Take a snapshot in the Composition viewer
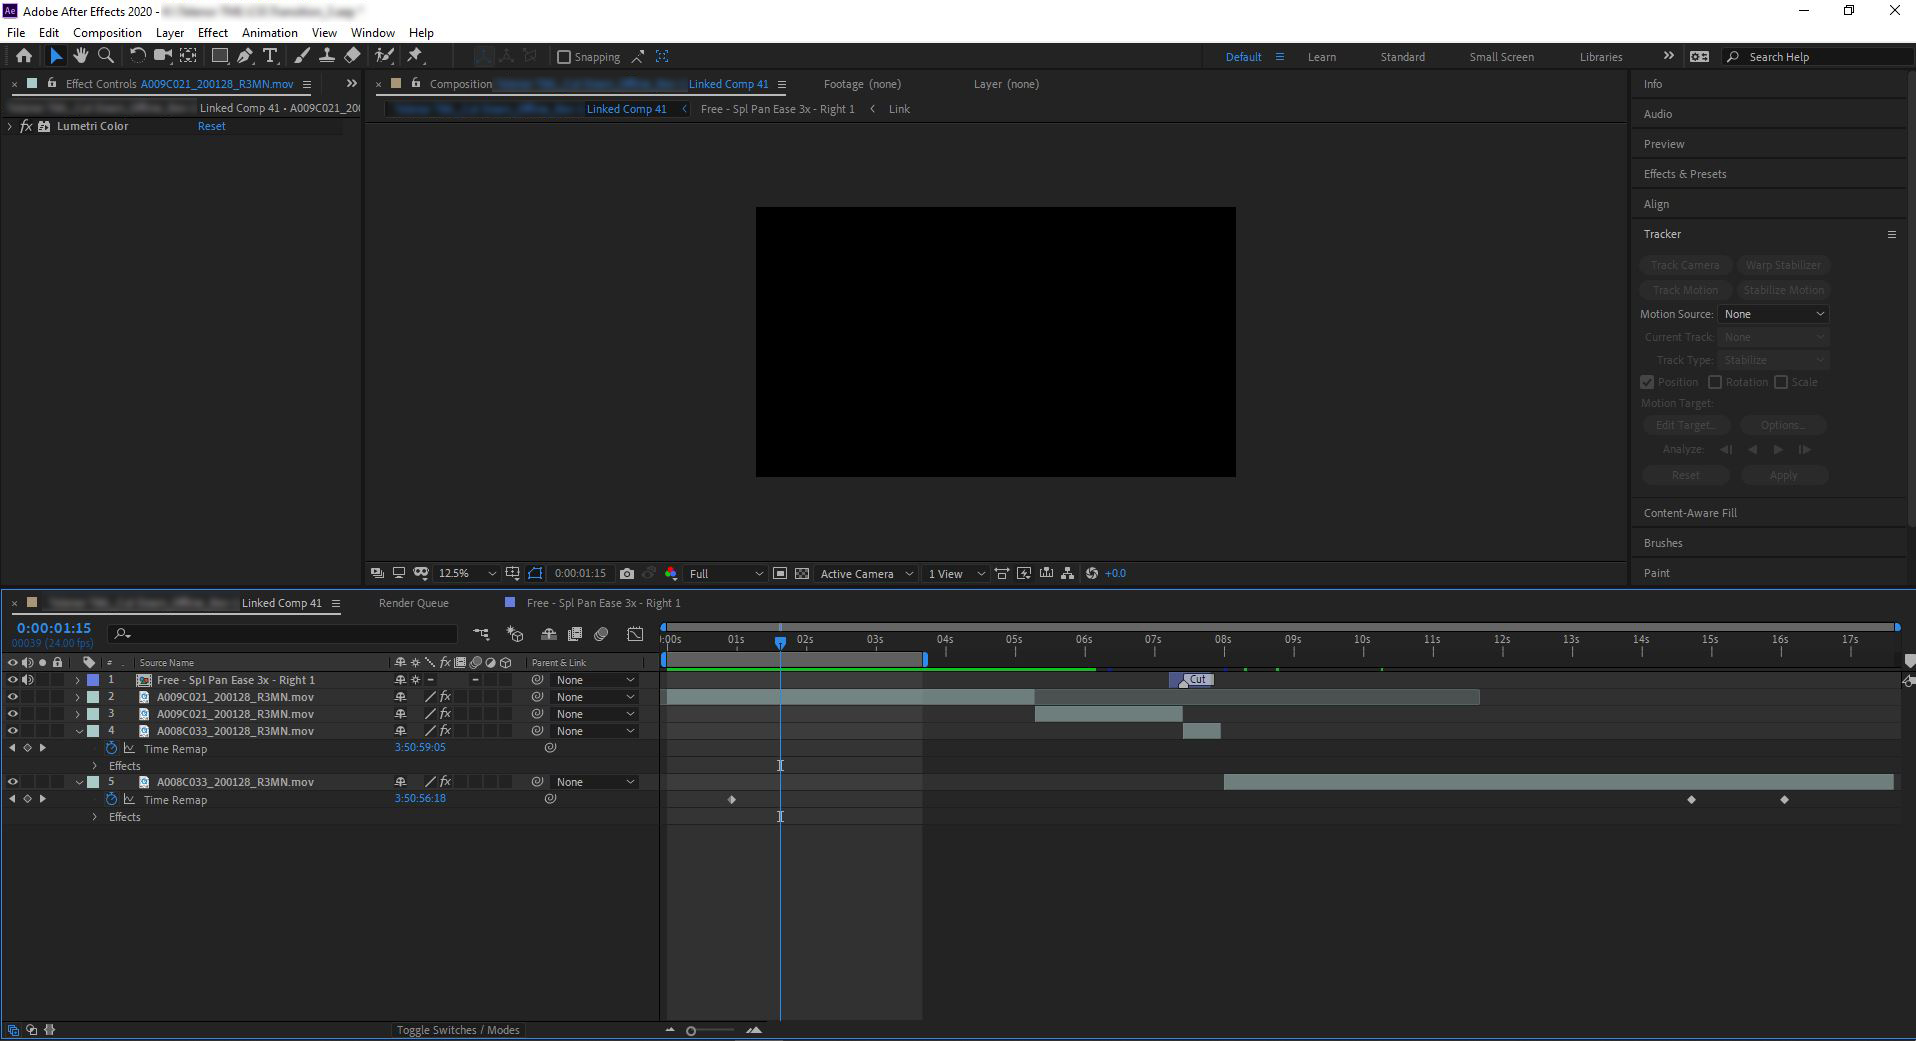 click(x=627, y=573)
